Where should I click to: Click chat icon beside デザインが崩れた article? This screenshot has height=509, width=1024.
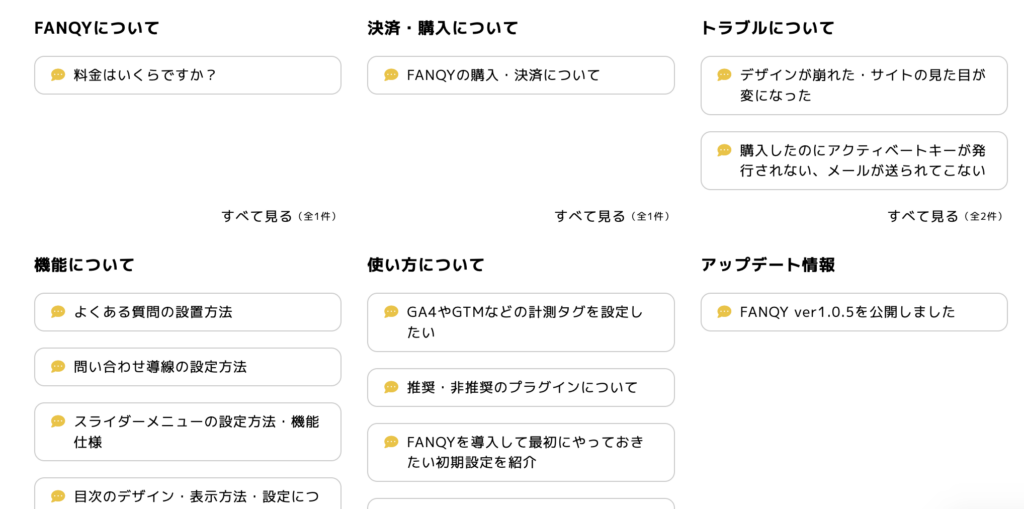(724, 75)
